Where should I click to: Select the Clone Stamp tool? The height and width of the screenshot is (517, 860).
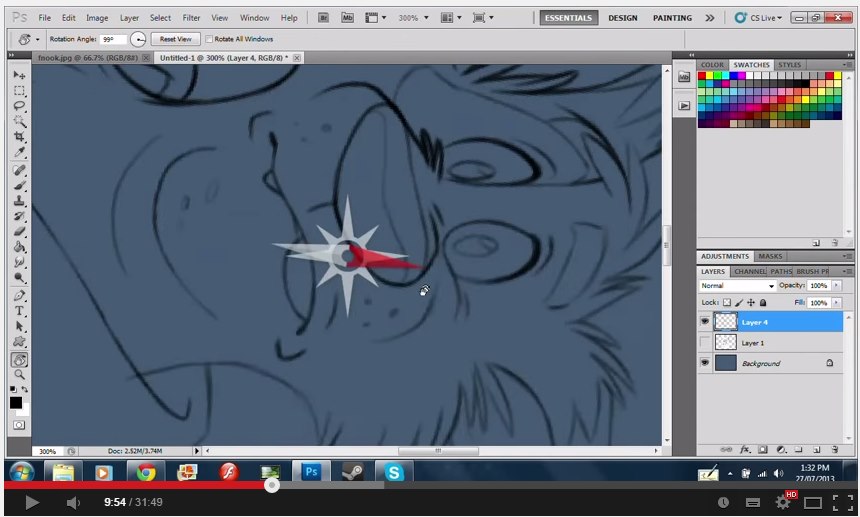19,201
